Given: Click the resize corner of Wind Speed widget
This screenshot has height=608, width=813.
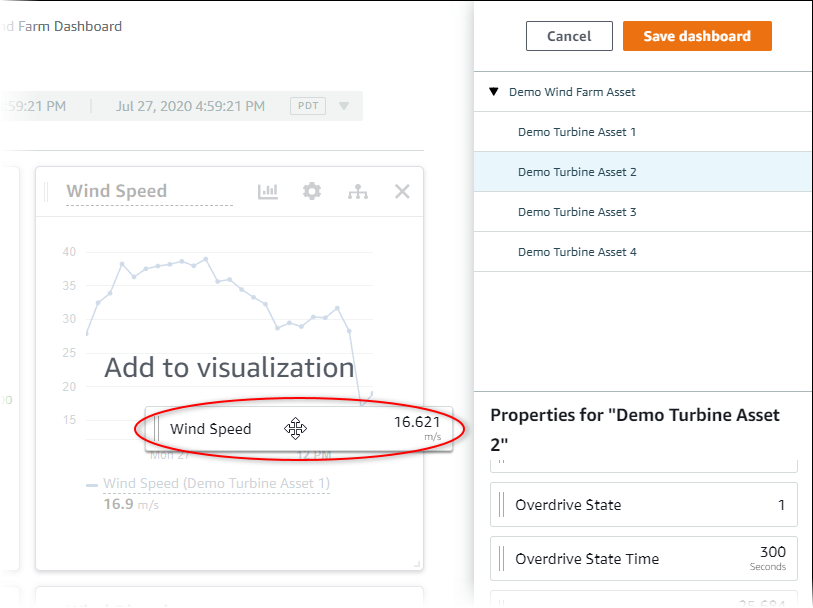Looking at the screenshot, I should (417, 564).
